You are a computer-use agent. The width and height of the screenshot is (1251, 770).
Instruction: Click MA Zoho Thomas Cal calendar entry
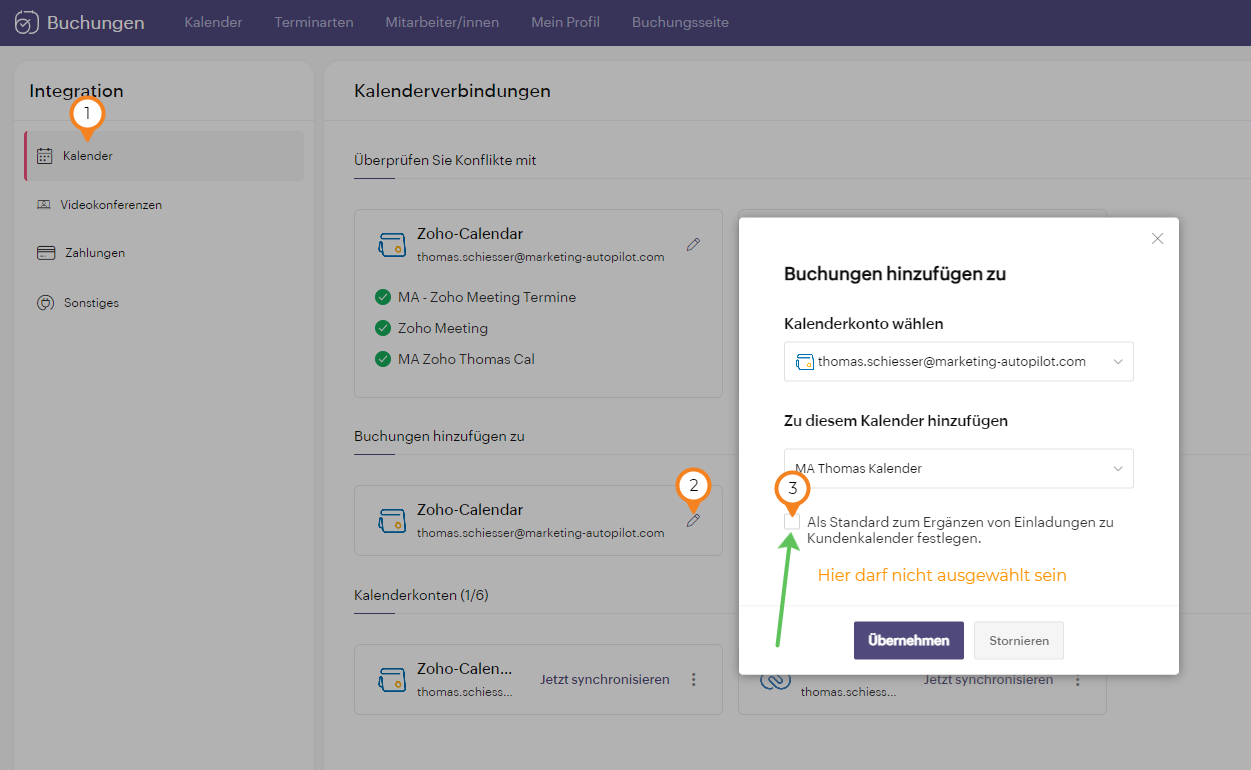click(x=466, y=359)
